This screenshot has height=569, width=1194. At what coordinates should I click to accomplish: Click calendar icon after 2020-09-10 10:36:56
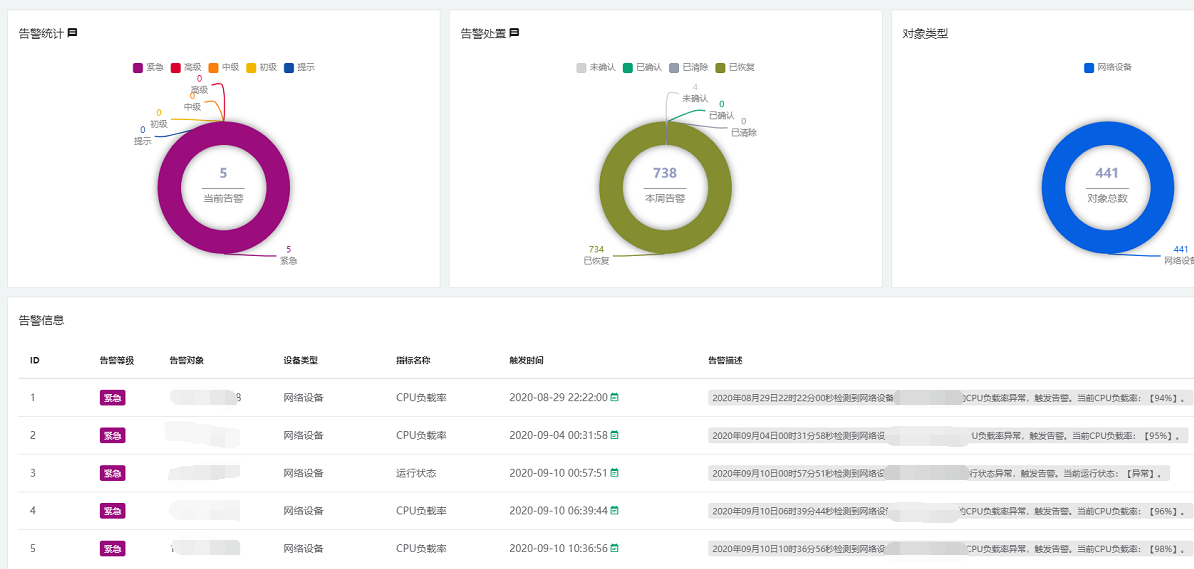pyautogui.click(x=615, y=548)
